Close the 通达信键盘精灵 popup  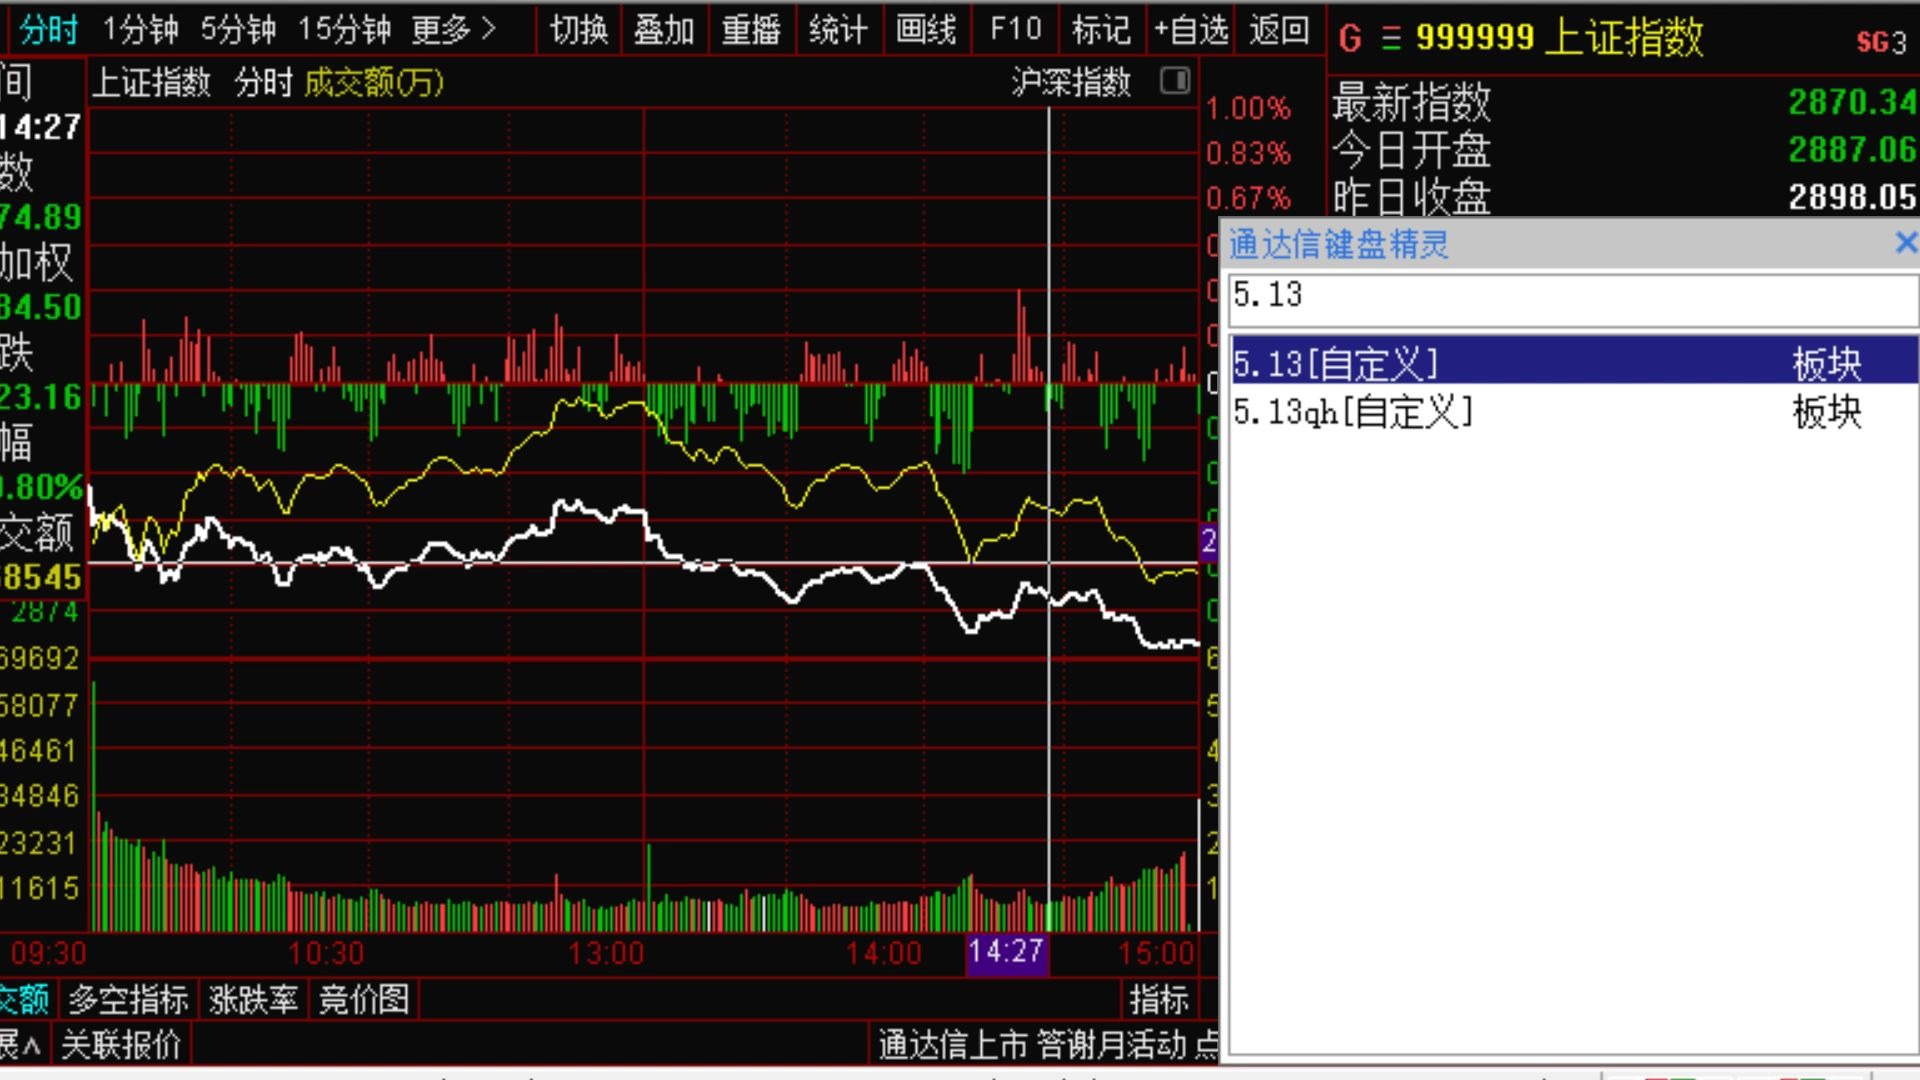(x=1905, y=242)
